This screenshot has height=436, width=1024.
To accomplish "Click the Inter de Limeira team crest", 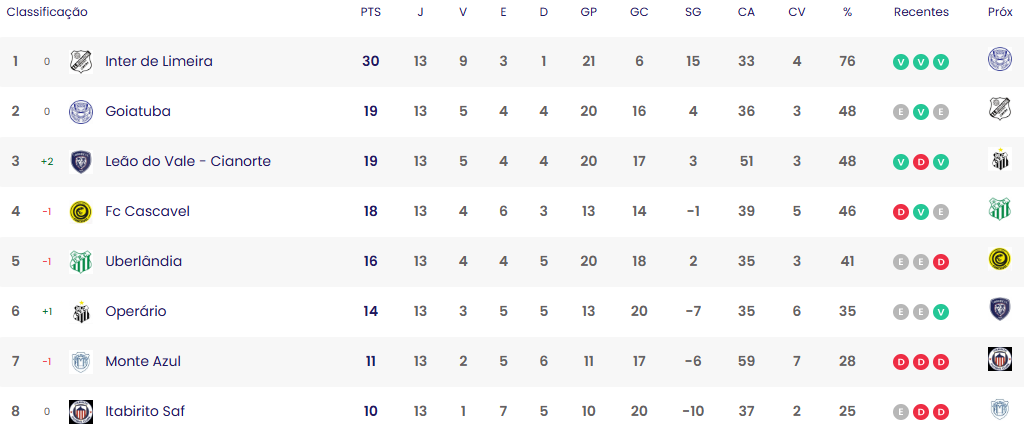I will [81, 61].
